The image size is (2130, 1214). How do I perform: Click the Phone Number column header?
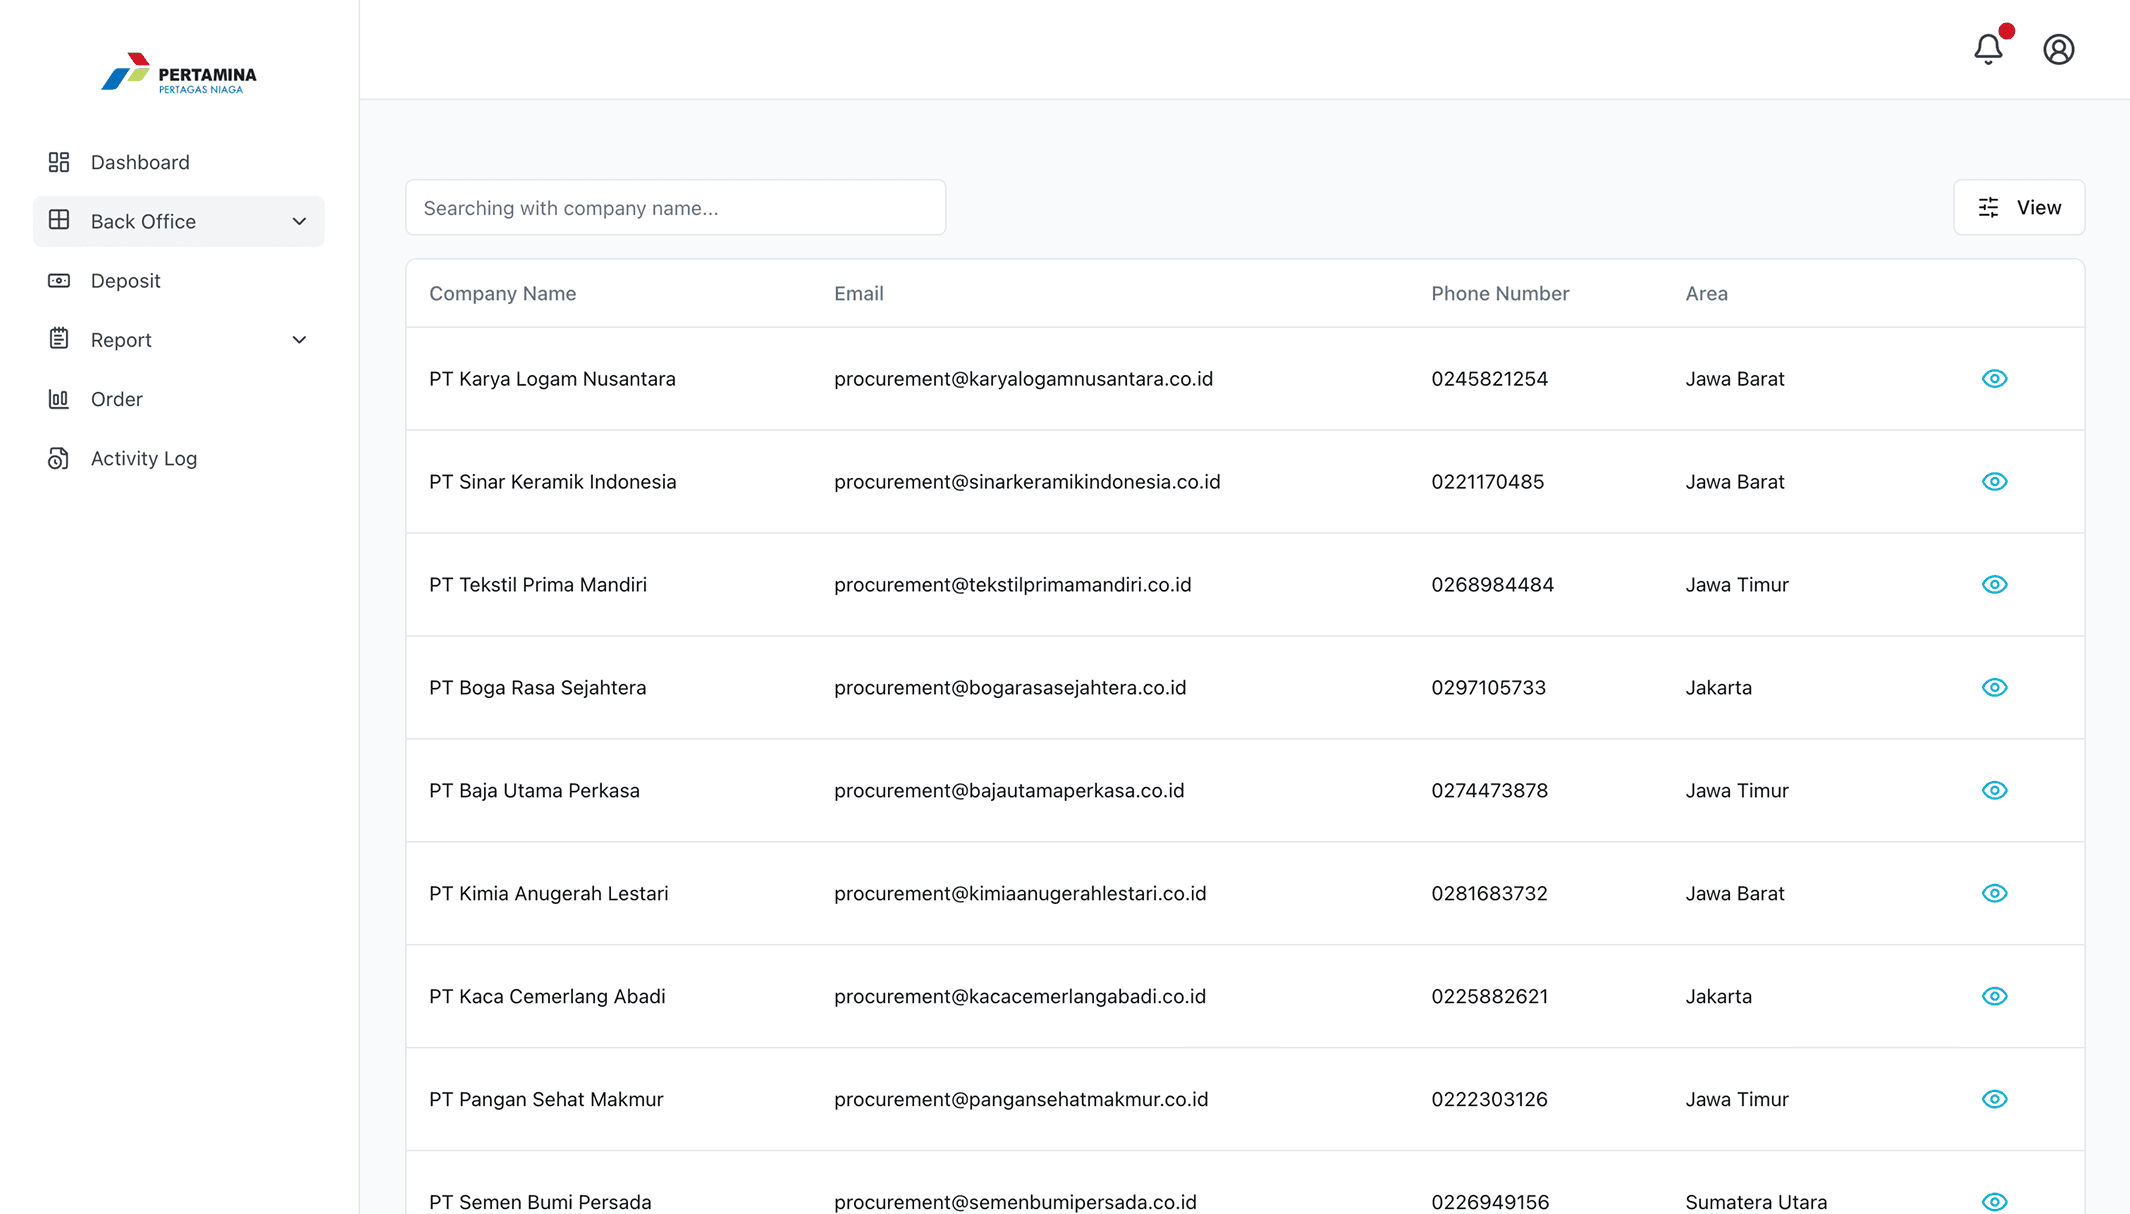(1500, 293)
